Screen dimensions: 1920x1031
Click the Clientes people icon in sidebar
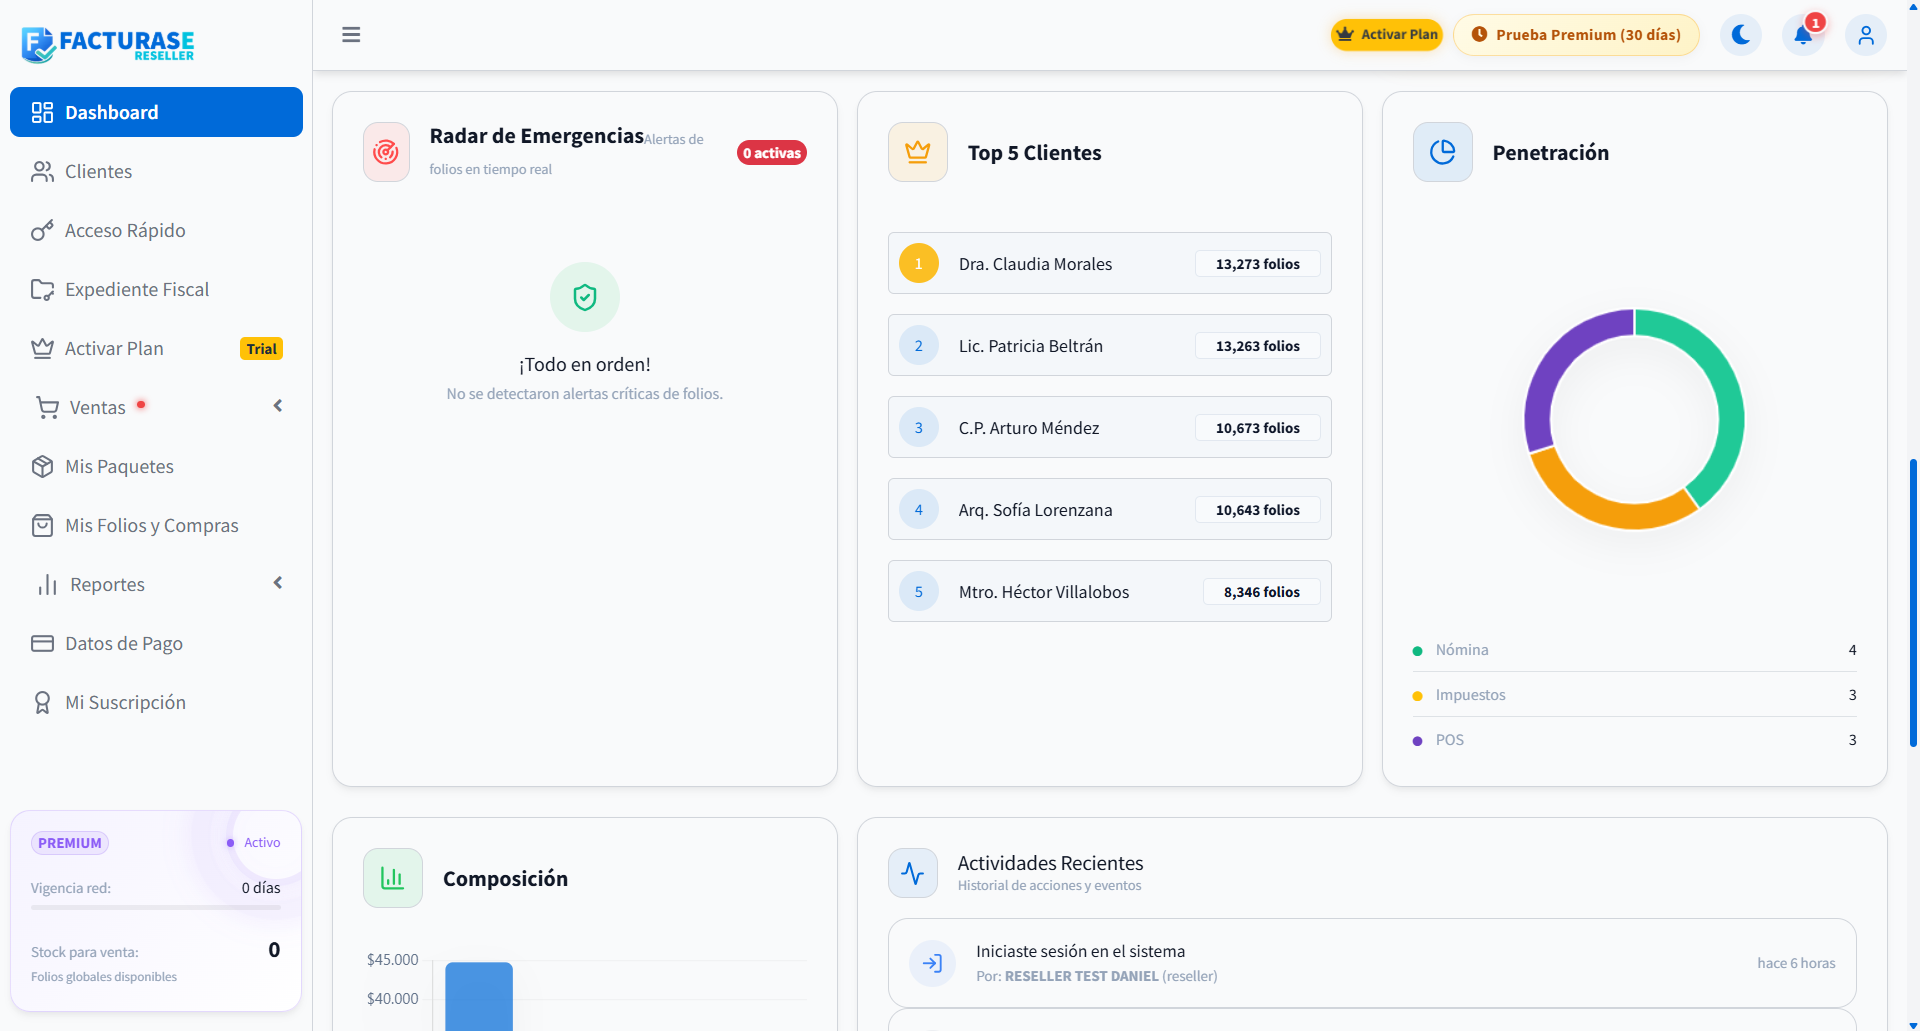point(42,172)
